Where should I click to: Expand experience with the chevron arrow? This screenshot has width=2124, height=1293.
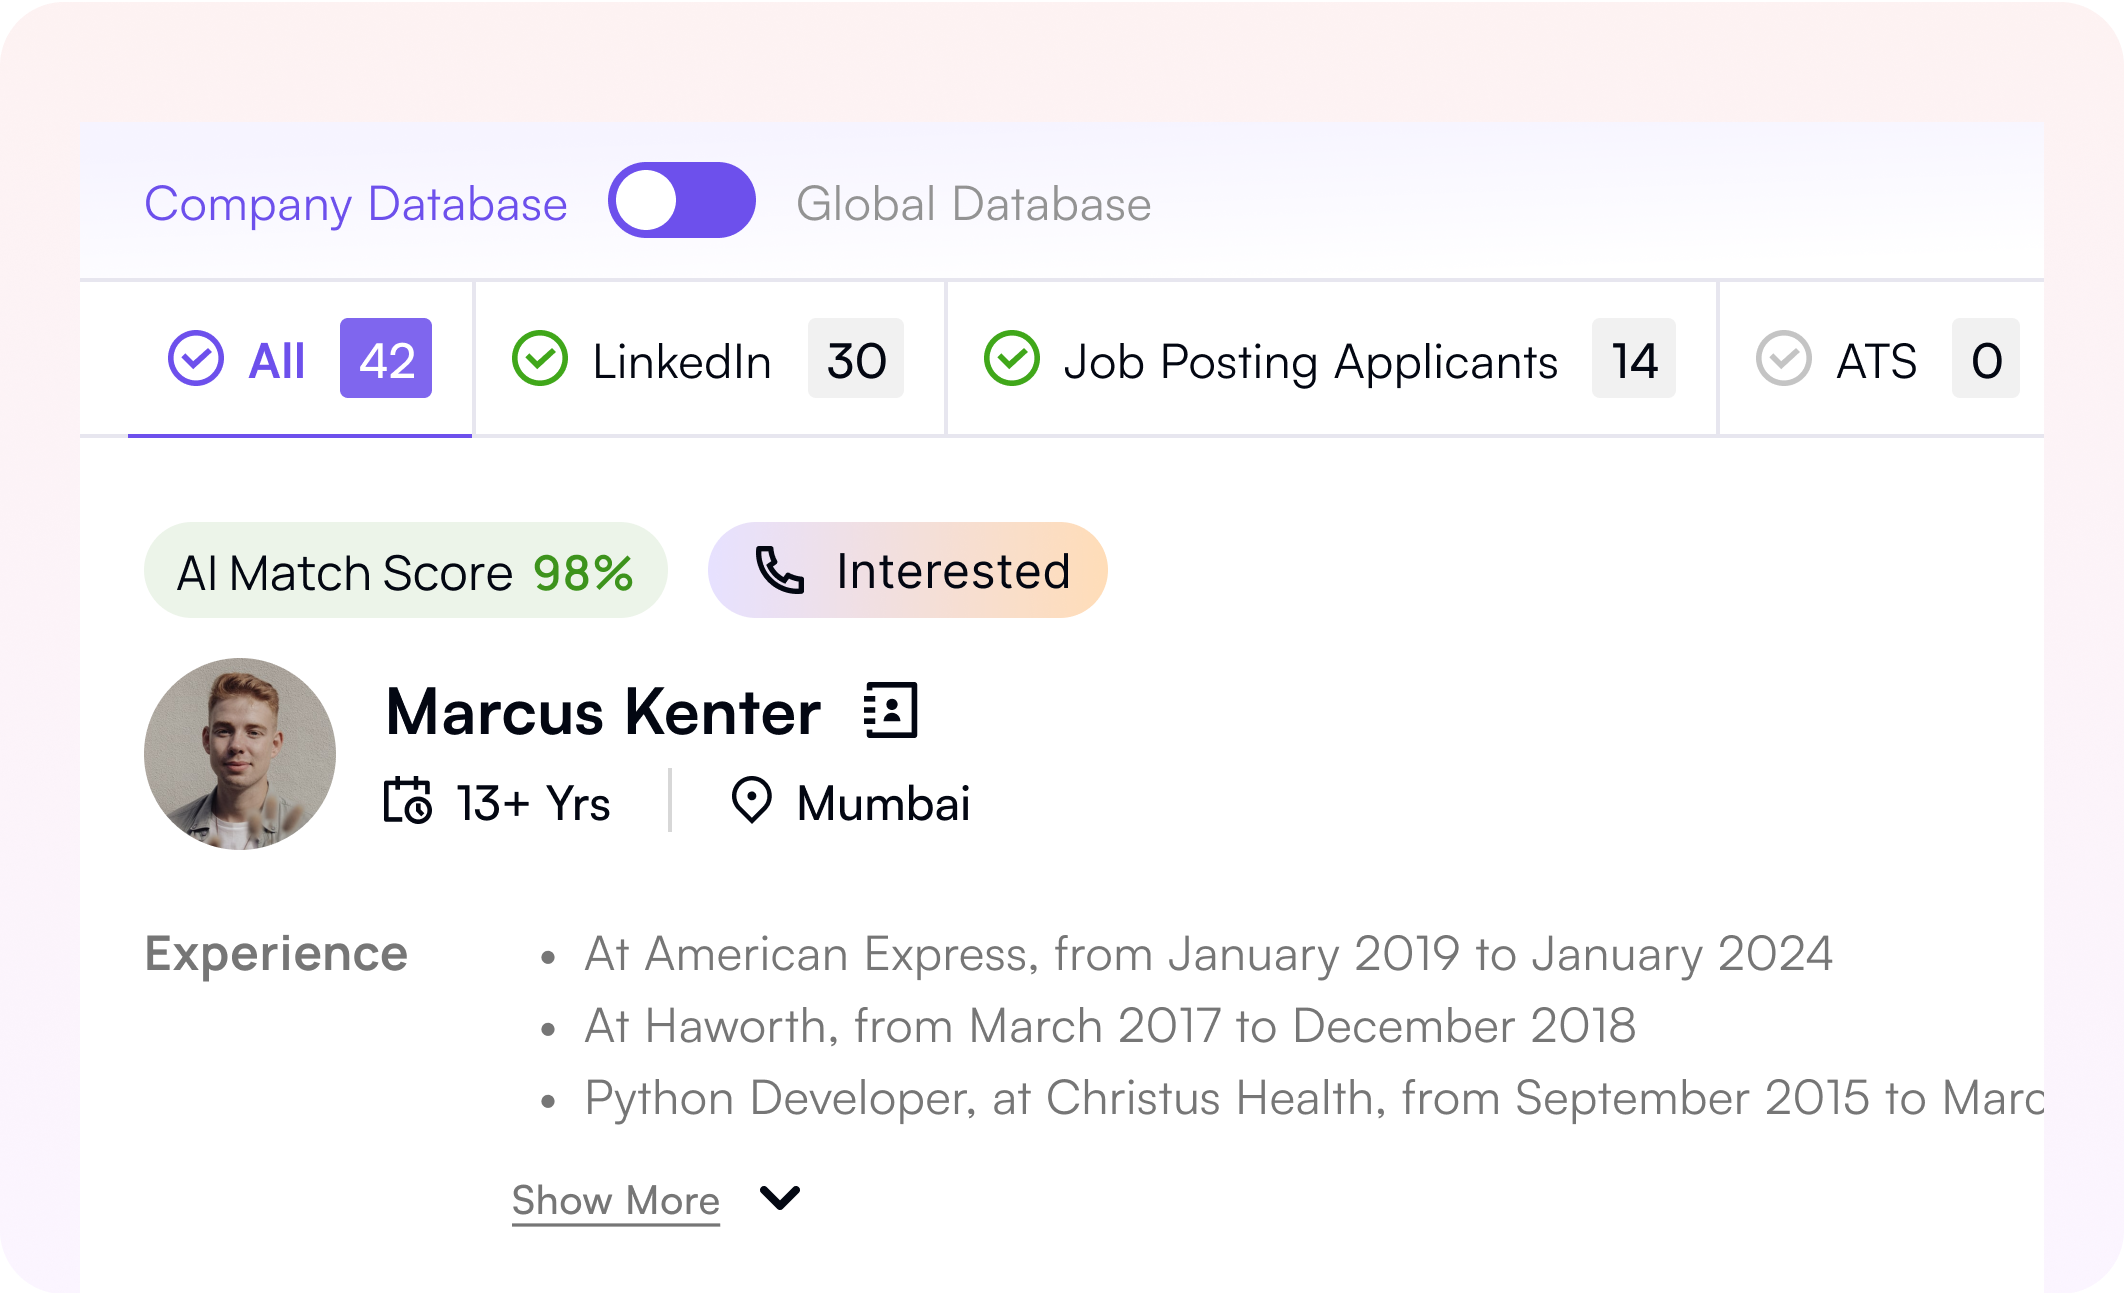click(779, 1197)
